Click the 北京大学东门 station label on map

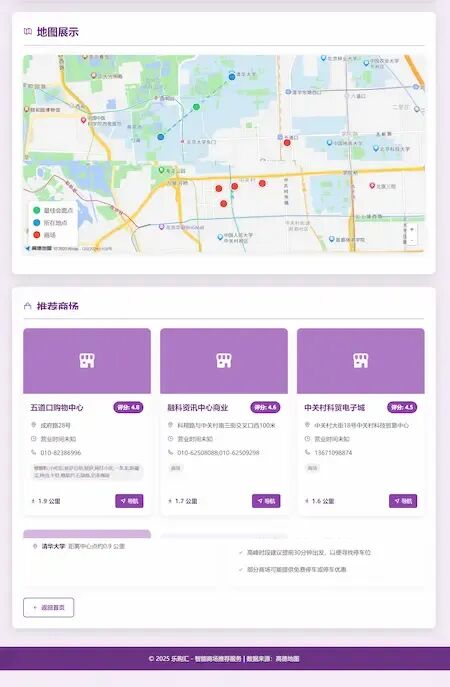point(202,142)
